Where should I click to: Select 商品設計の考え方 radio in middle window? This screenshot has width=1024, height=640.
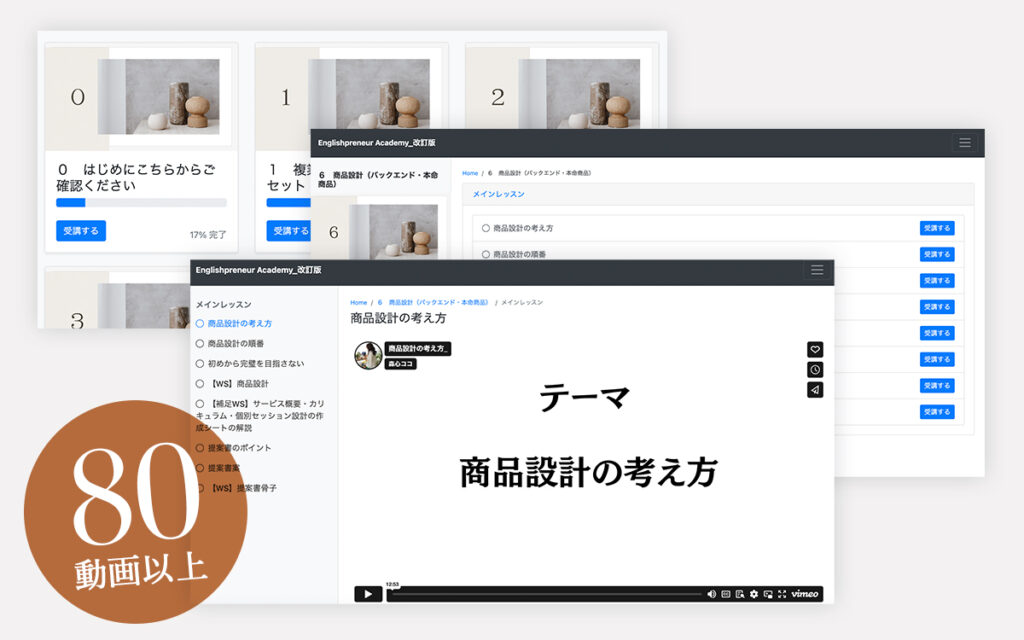(486, 228)
